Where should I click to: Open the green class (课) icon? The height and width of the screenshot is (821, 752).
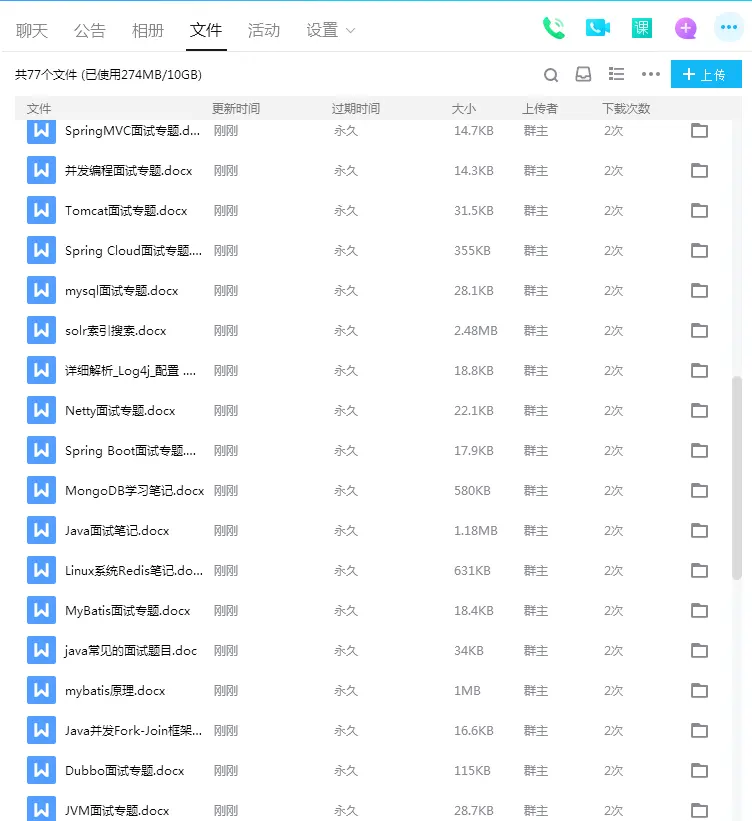(642, 28)
